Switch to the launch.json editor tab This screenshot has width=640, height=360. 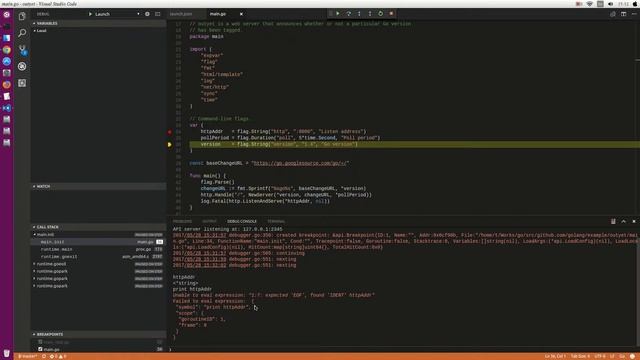click(181, 14)
